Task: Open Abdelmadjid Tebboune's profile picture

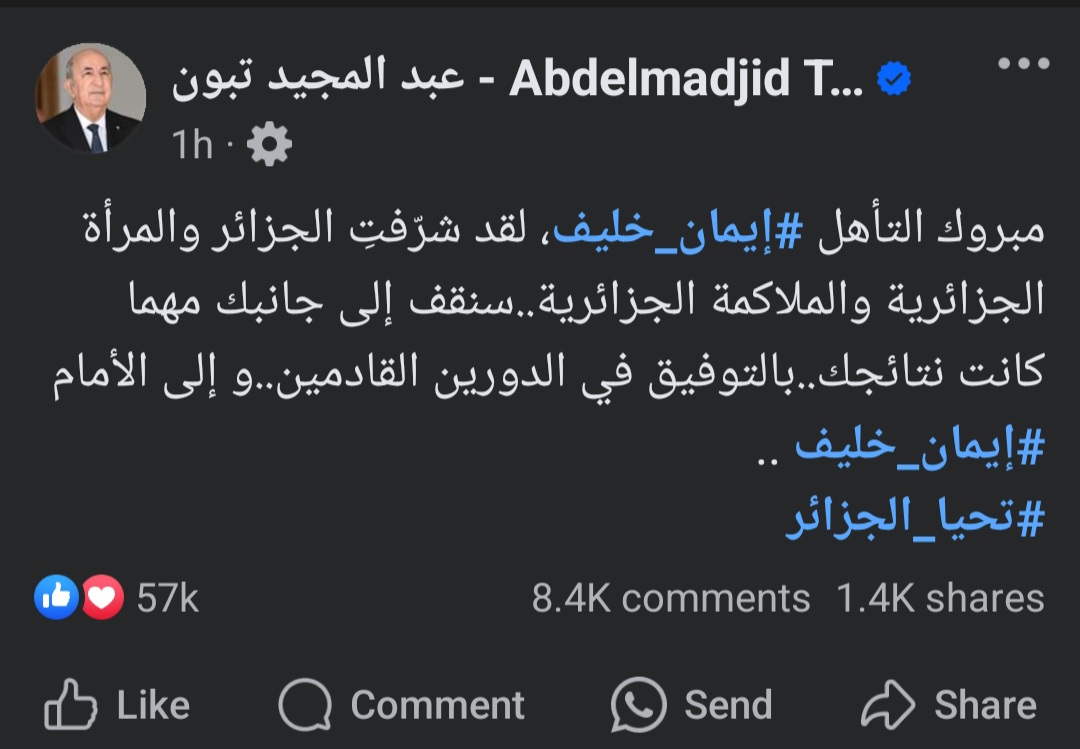Action: pos(90,98)
